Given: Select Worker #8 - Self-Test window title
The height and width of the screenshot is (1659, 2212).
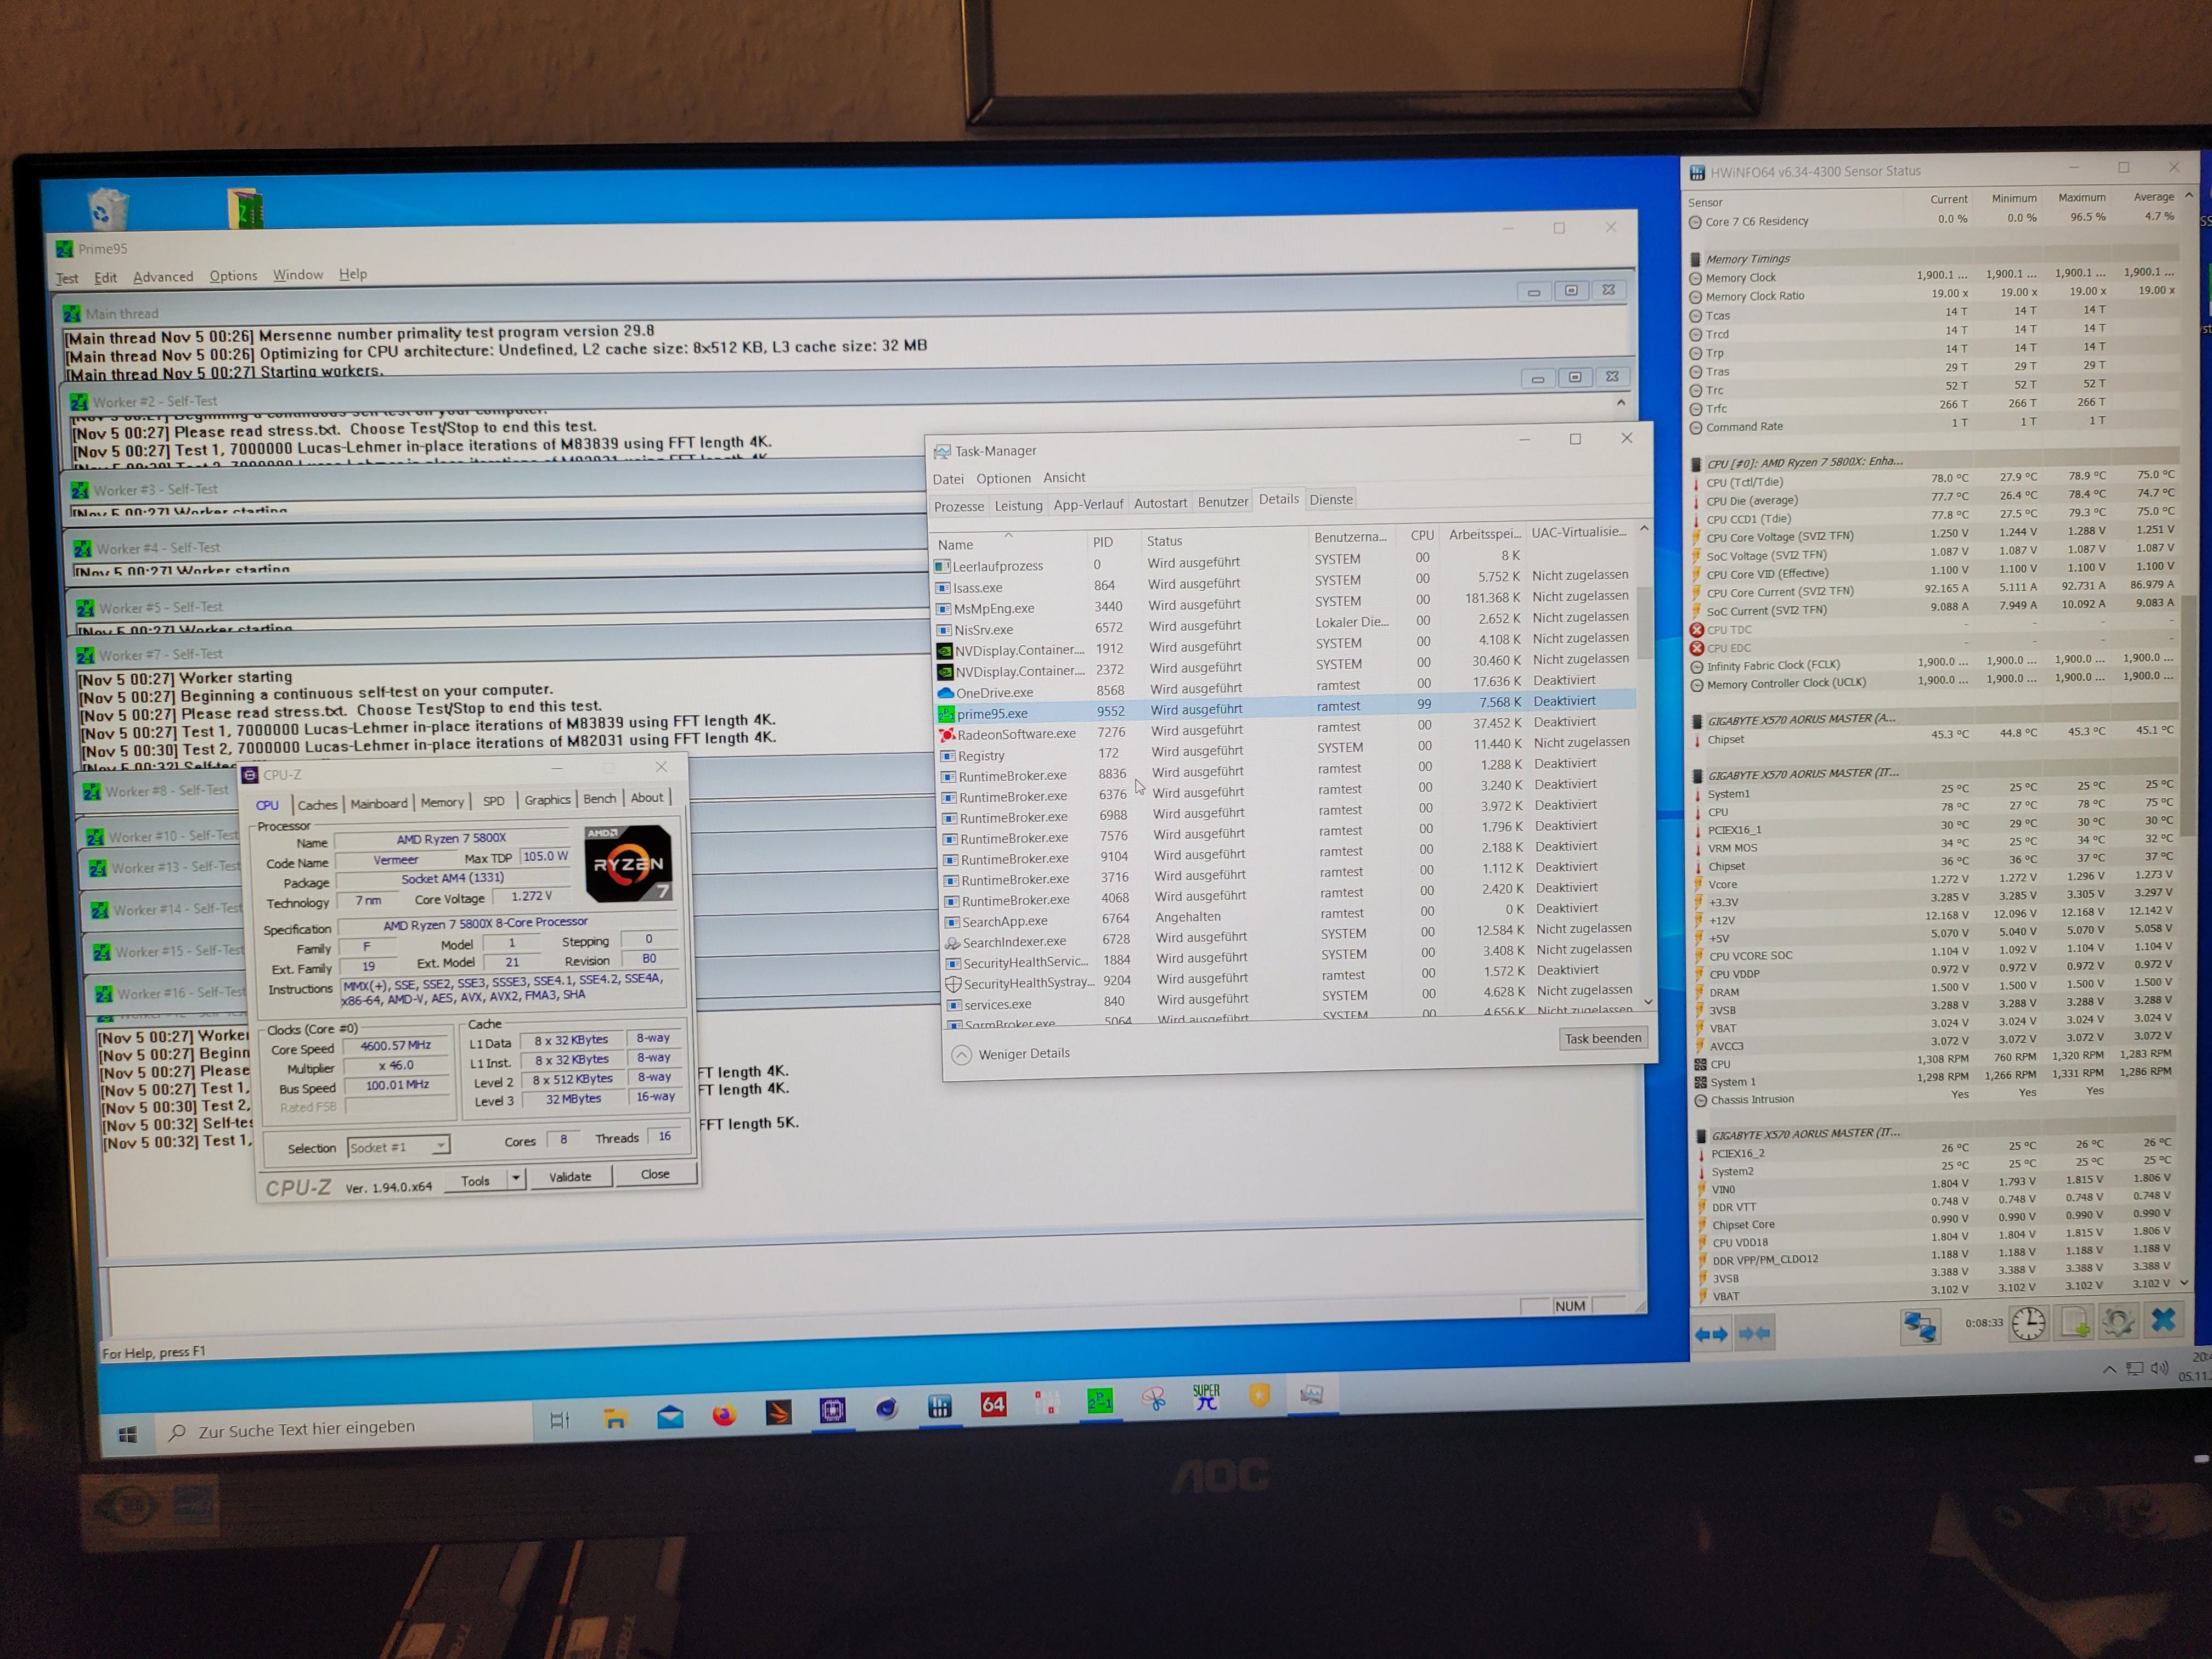Looking at the screenshot, I should click(x=167, y=790).
